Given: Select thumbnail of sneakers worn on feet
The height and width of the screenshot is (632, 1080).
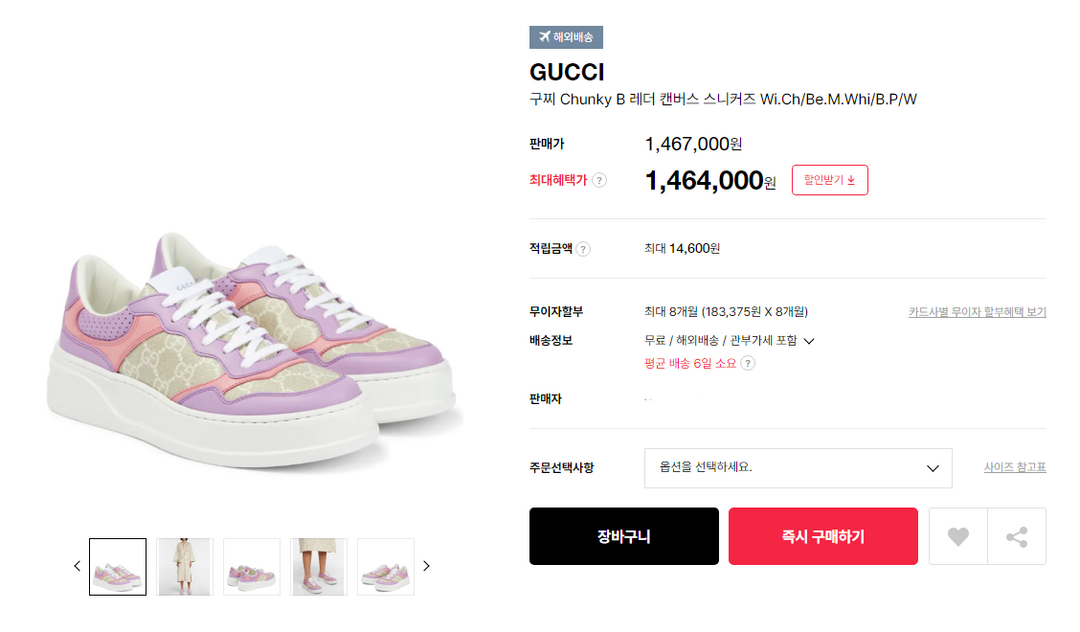Looking at the screenshot, I should (318, 567).
